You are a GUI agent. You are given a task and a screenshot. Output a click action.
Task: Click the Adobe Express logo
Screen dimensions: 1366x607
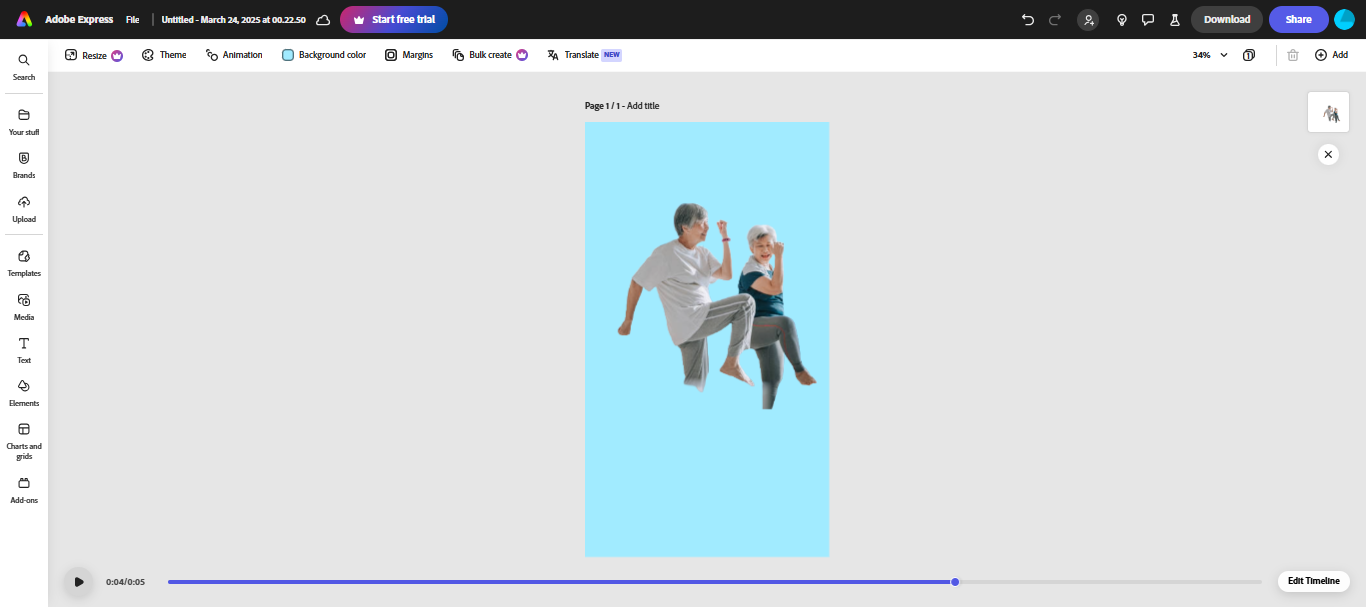pyautogui.click(x=24, y=19)
